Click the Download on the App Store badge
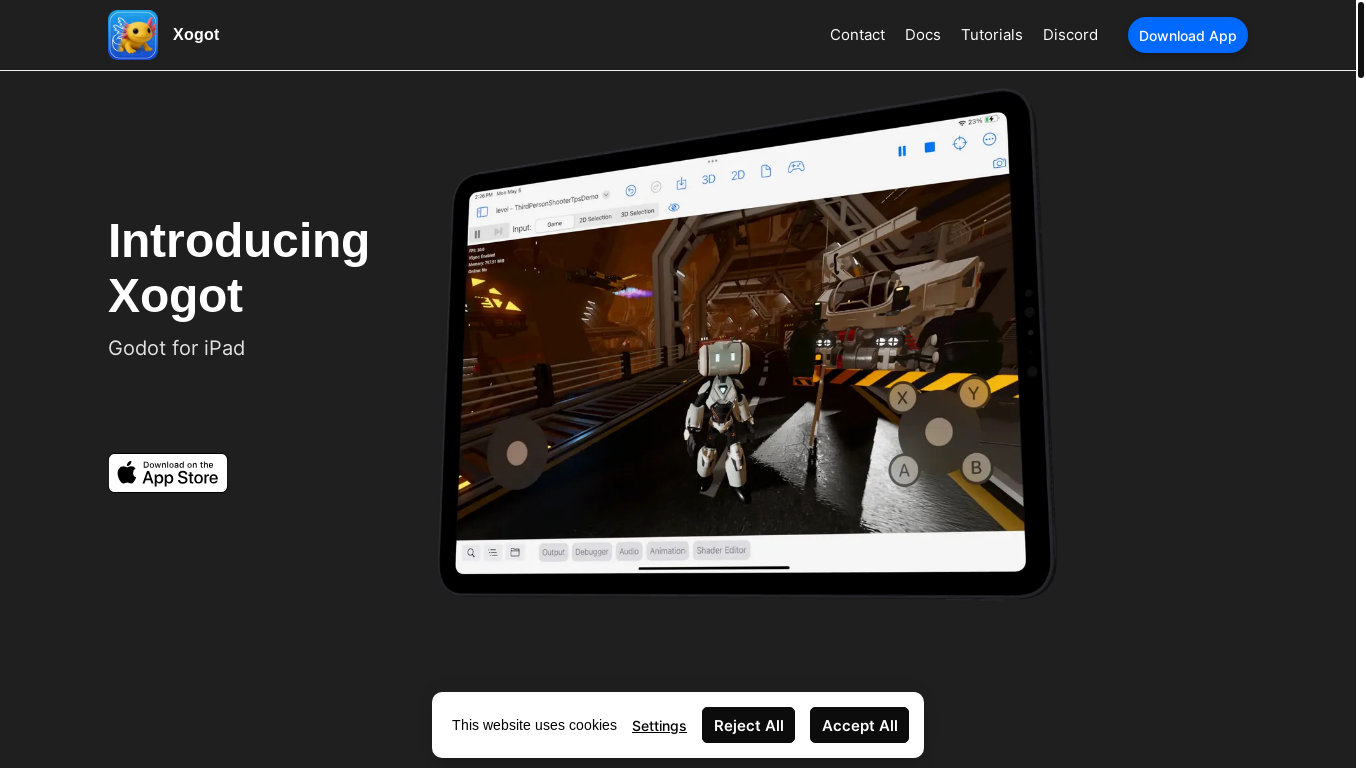This screenshot has height=768, width=1366. (168, 473)
